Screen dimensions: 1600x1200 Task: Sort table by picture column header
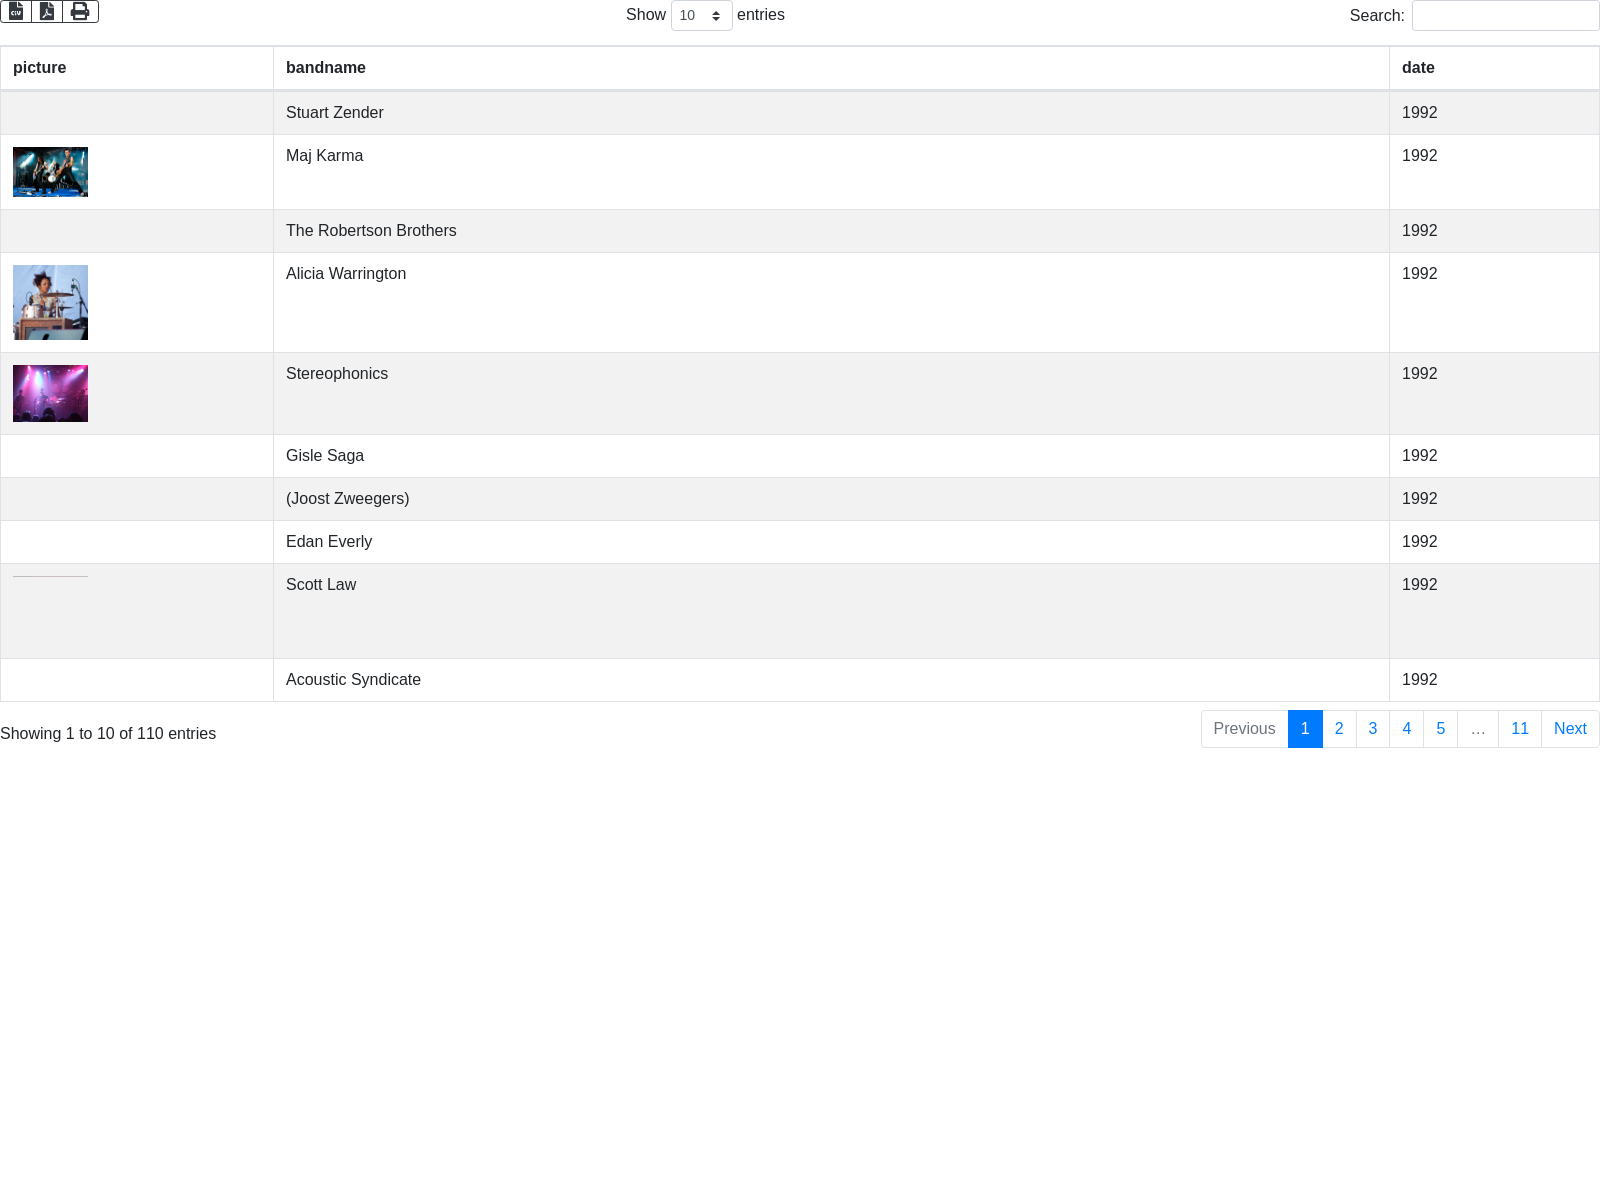click(40, 68)
